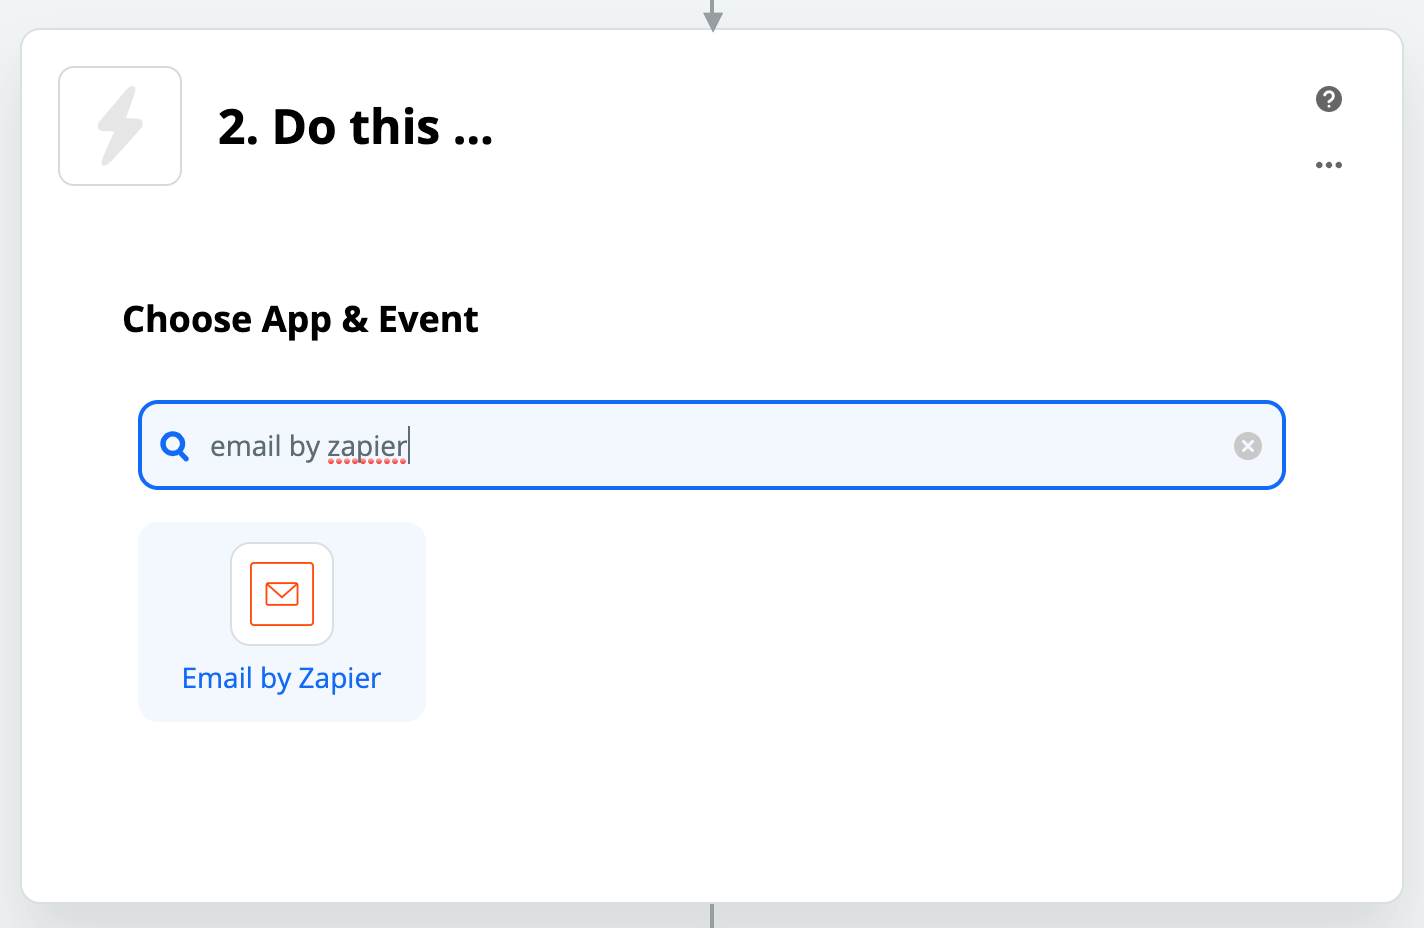1424x928 pixels.
Task: Select the orange envelope app icon
Action: point(282,594)
